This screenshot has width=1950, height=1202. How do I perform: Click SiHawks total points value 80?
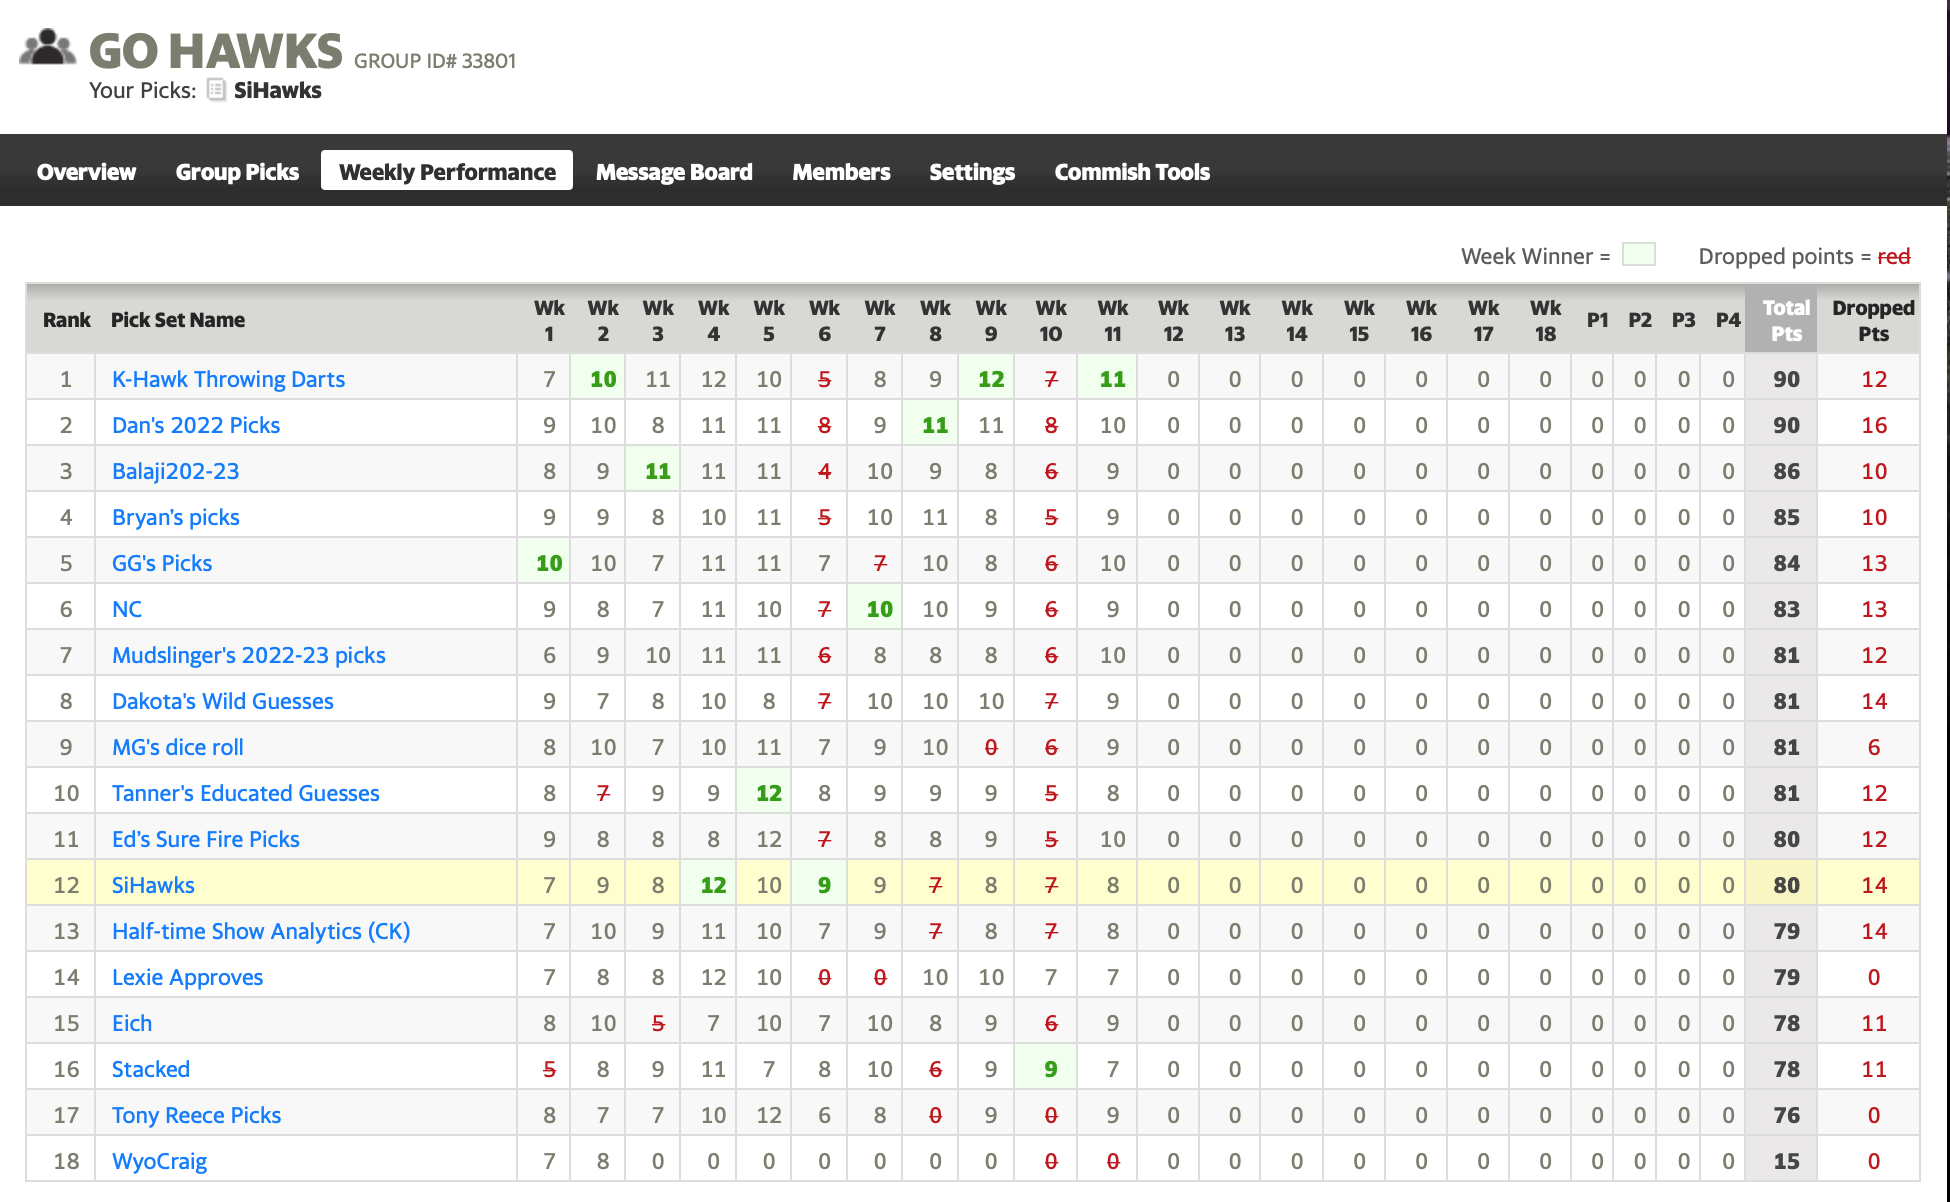coord(1786,885)
